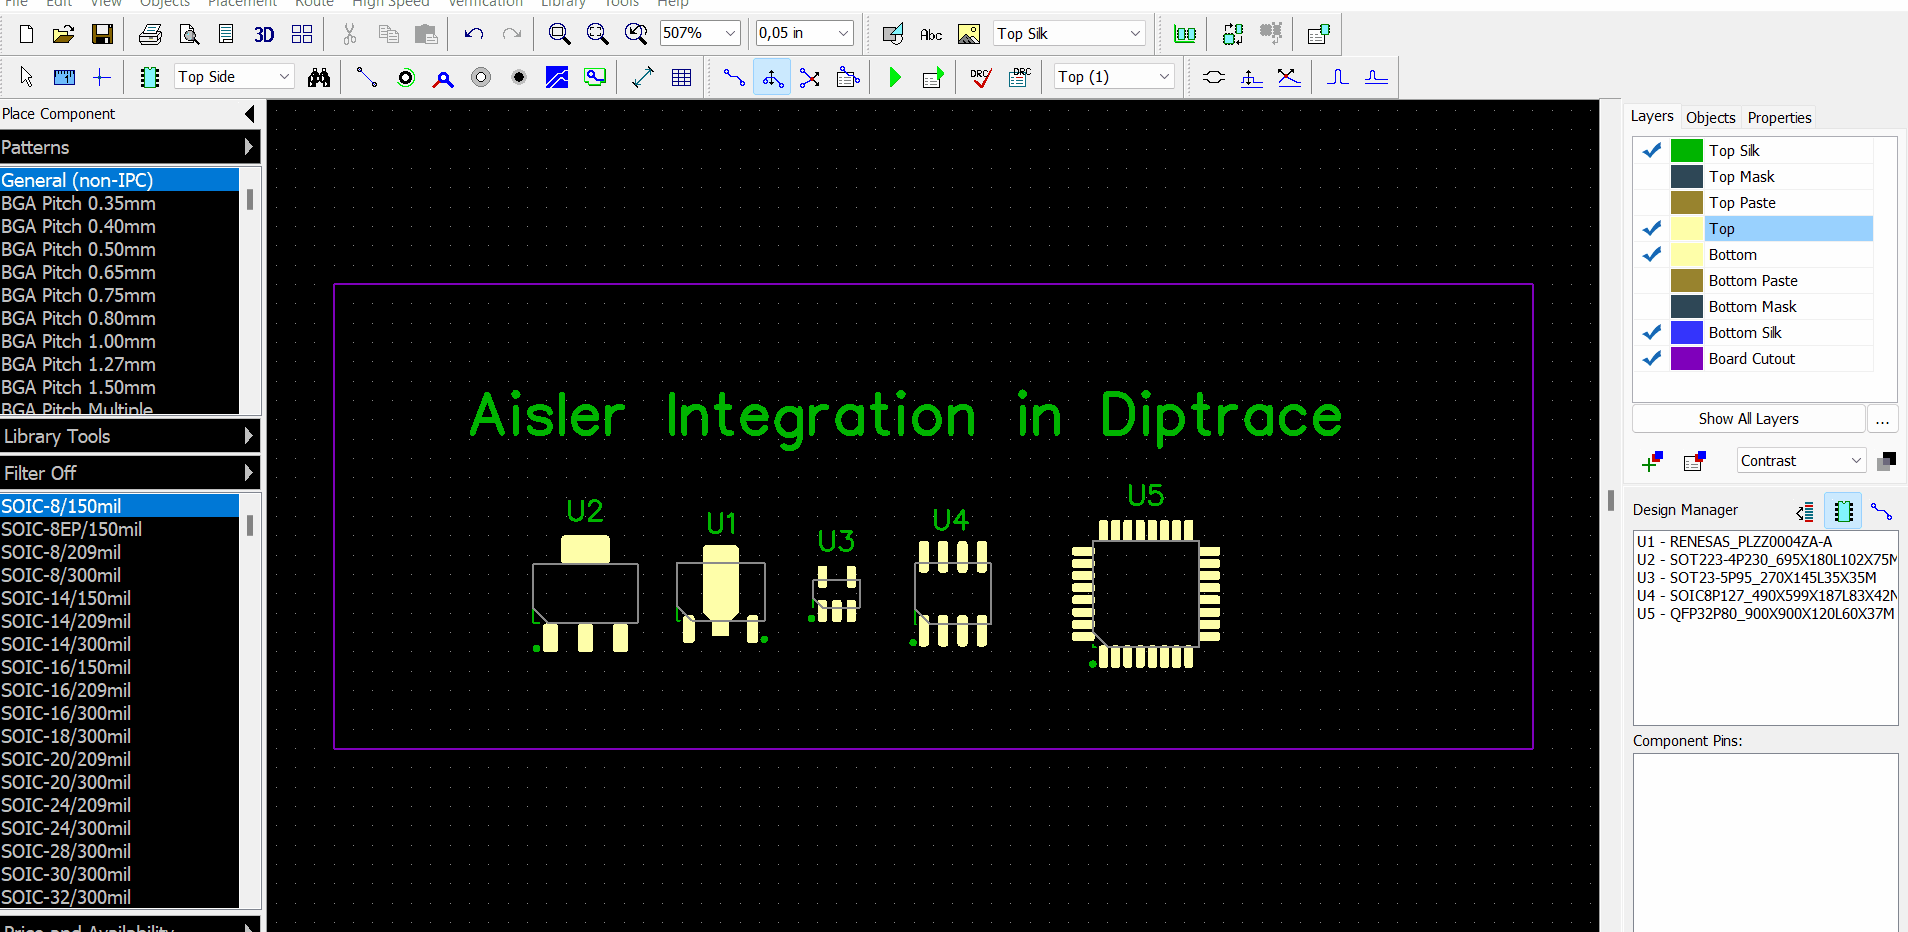This screenshot has height=932, width=1908.
Task: Activate the manual route trace tool
Action: 734,77
